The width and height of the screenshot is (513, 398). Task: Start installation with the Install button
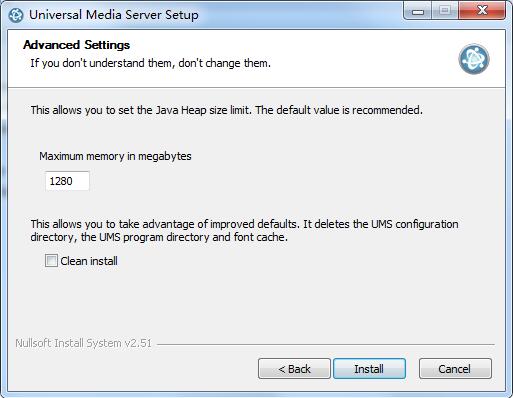[369, 369]
